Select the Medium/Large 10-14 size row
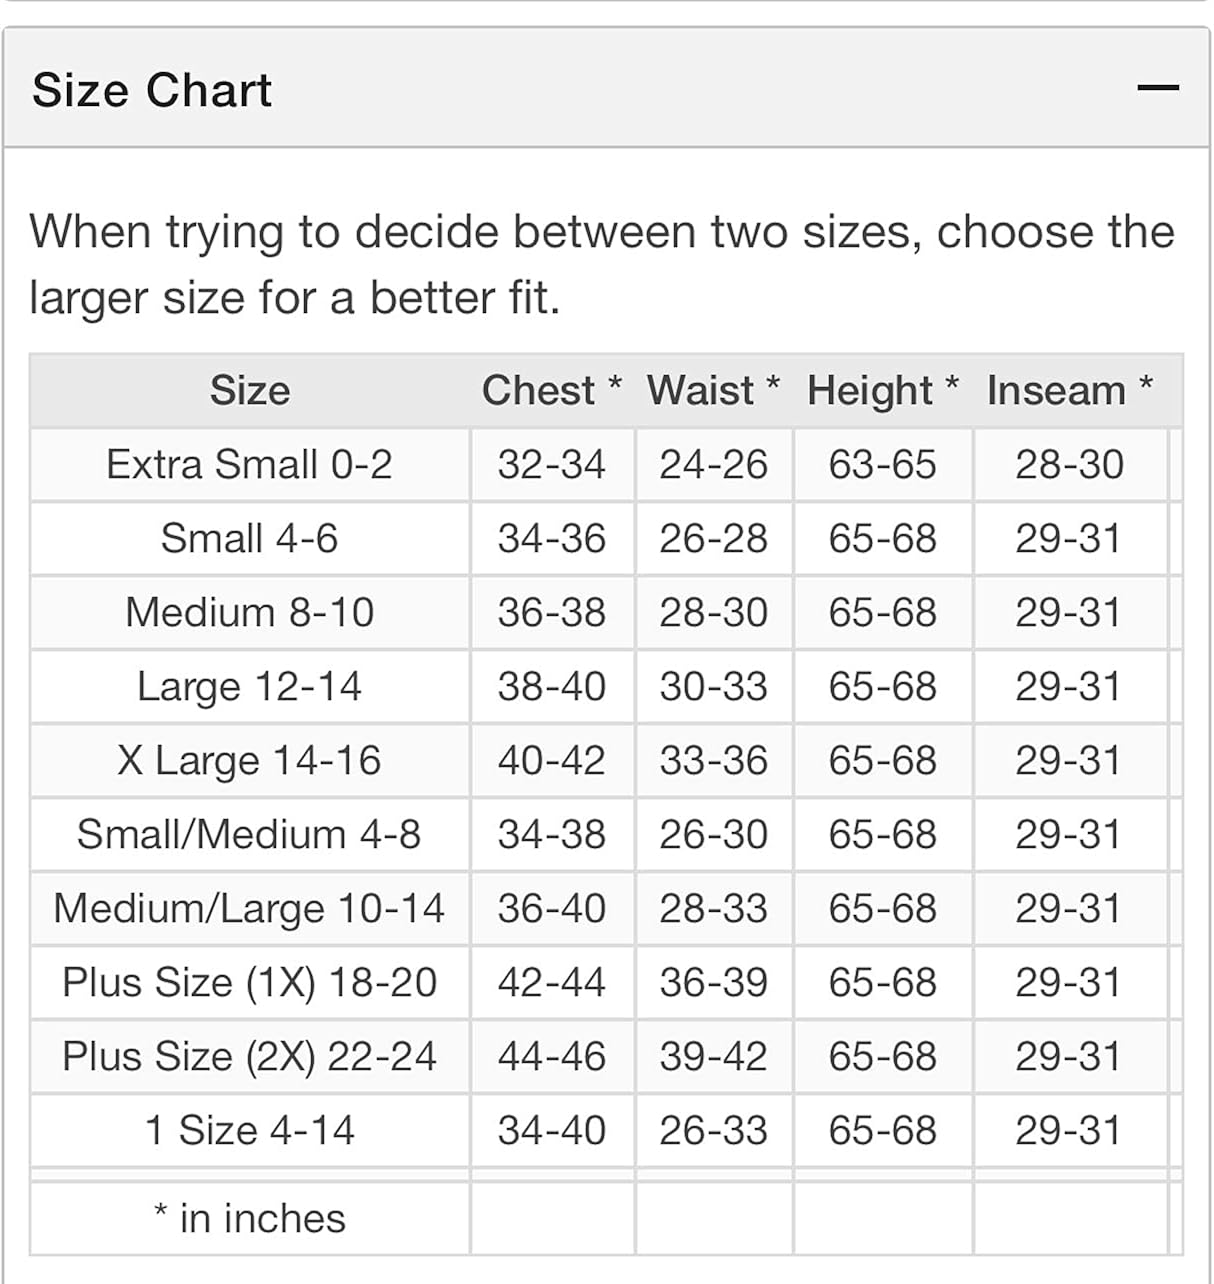The width and height of the screenshot is (1214, 1284). point(250,909)
